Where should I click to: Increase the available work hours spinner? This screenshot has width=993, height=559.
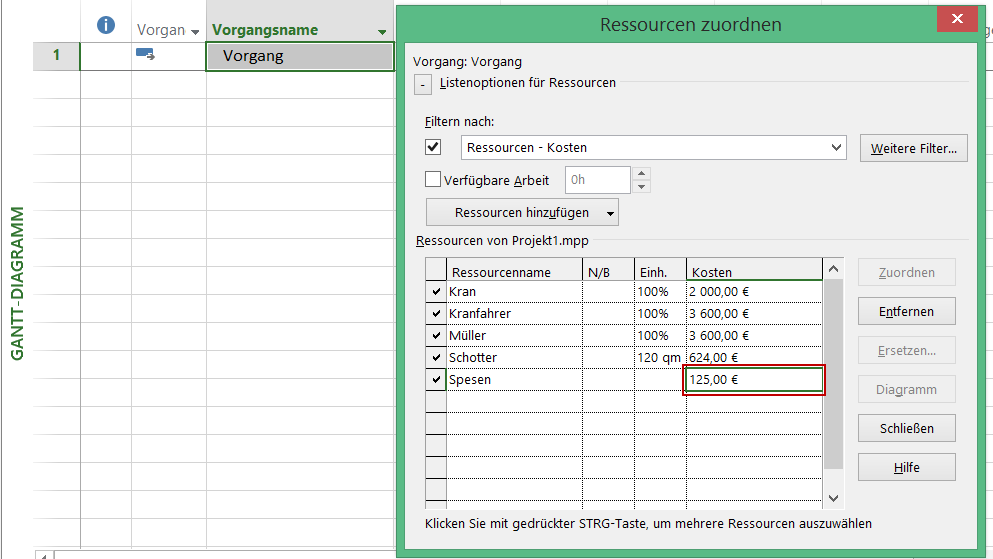642,174
